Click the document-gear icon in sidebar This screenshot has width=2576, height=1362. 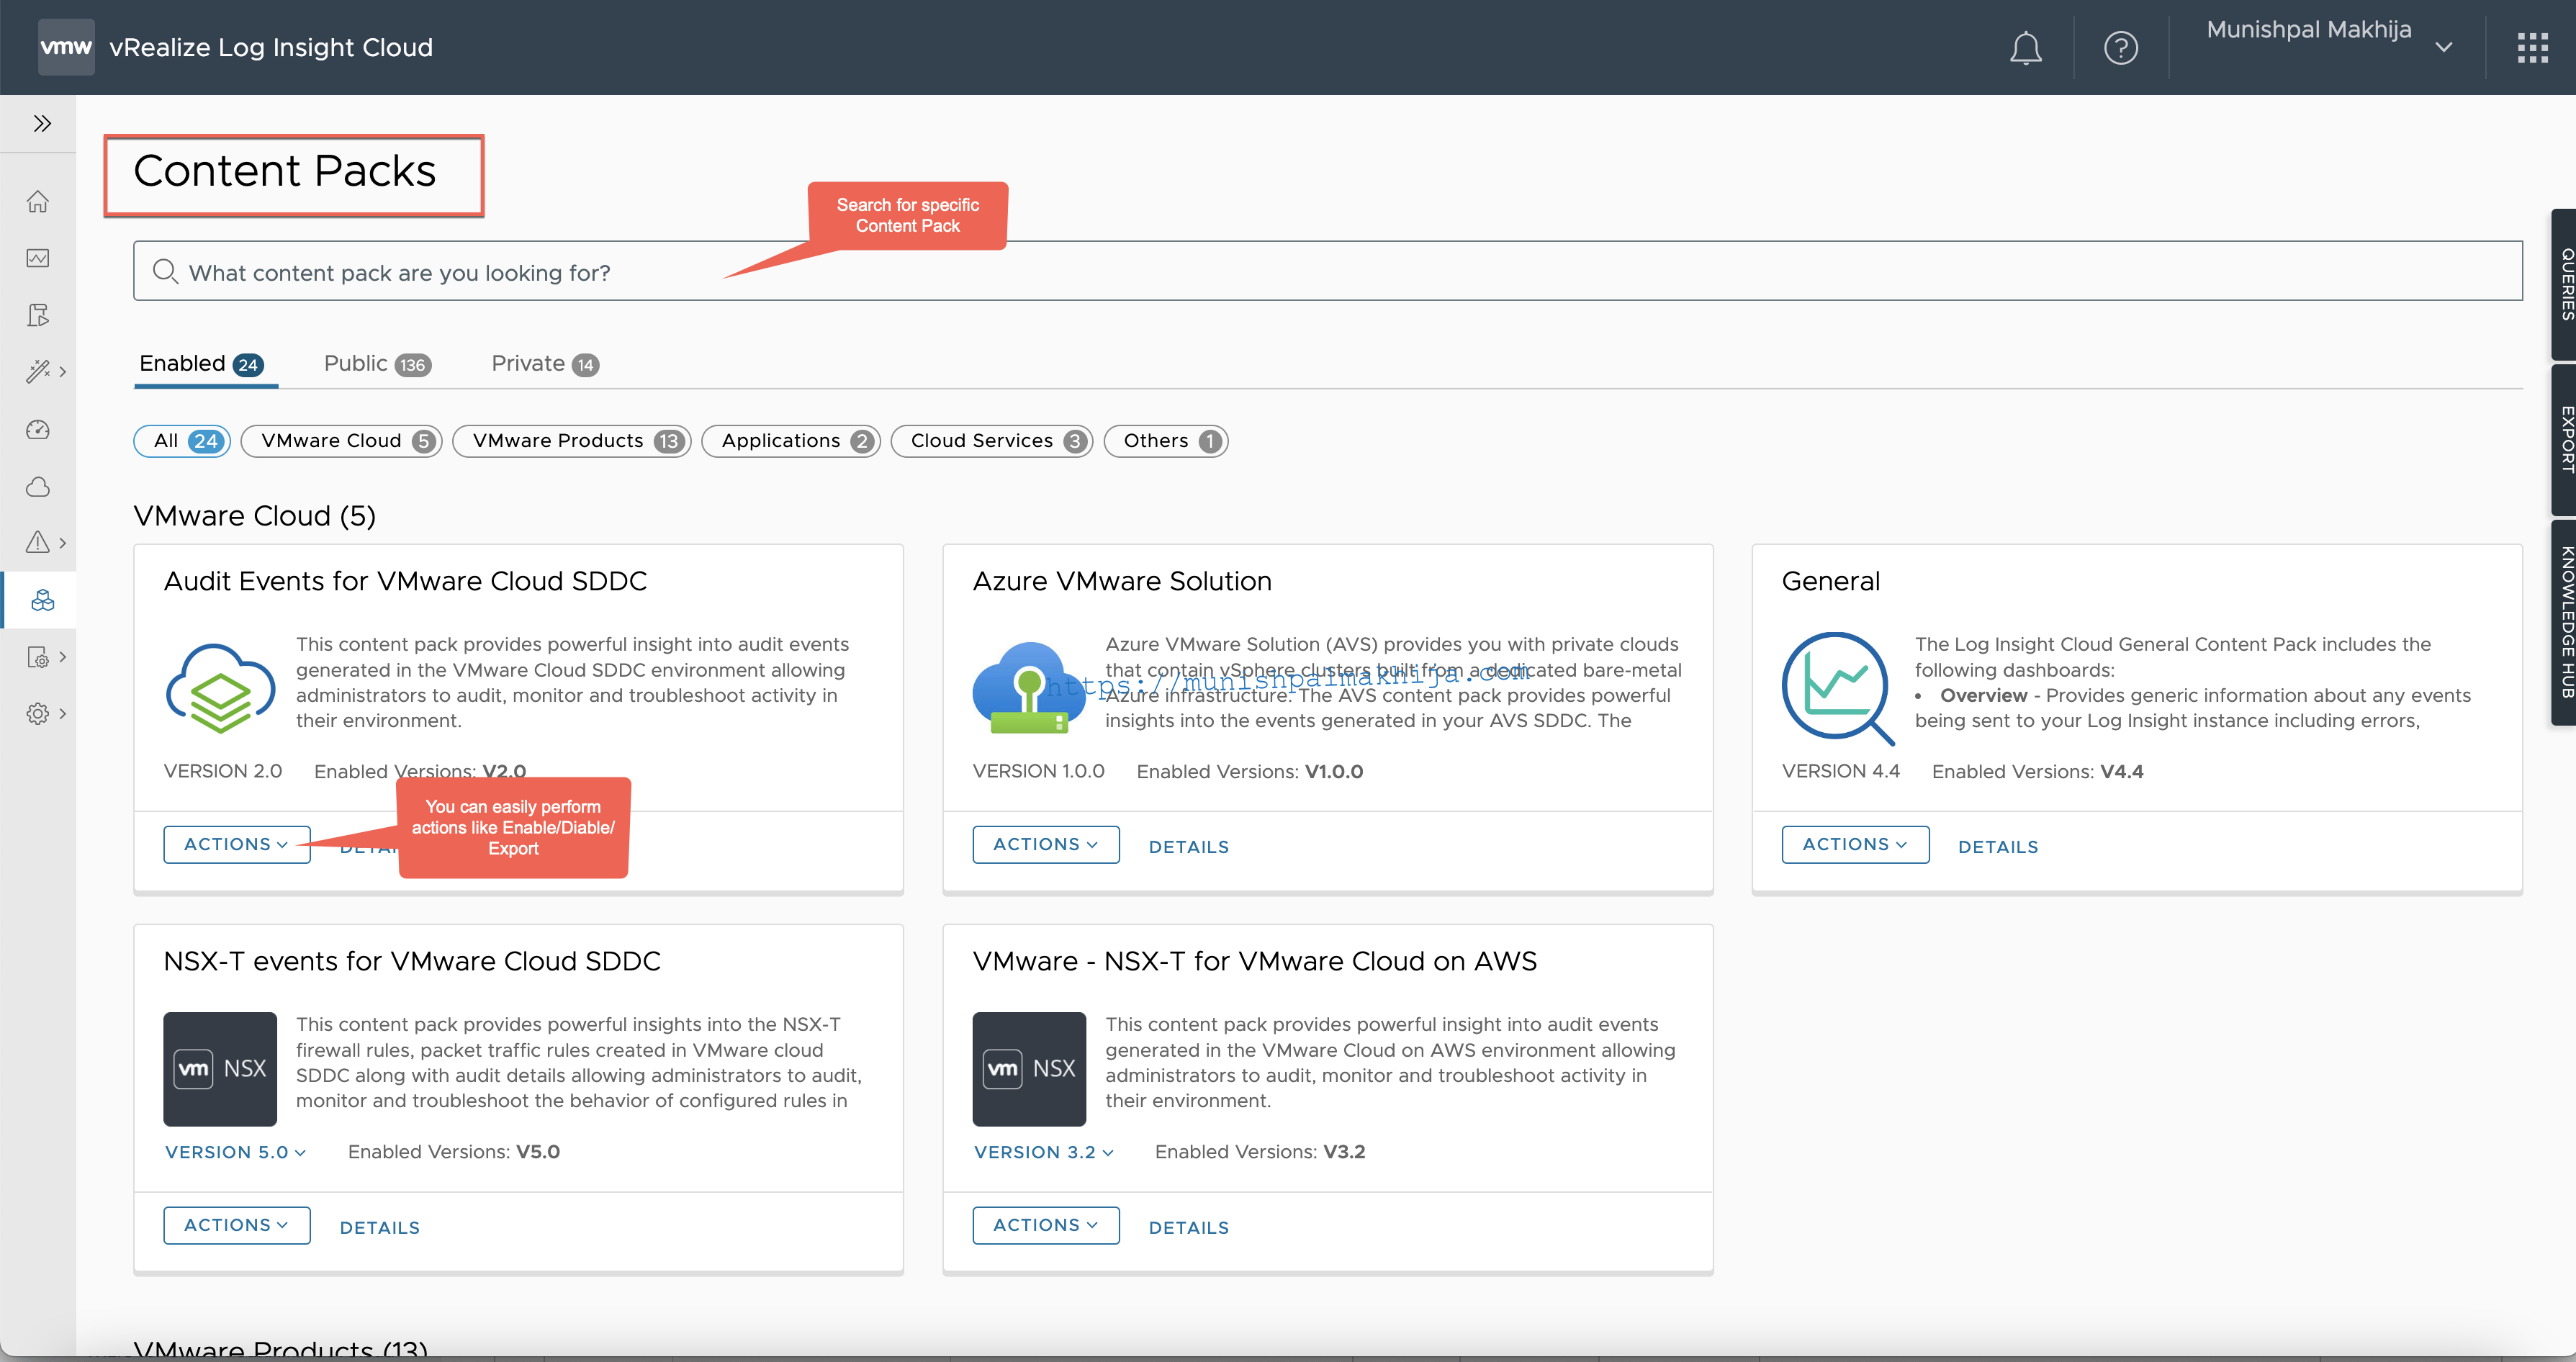click(38, 657)
